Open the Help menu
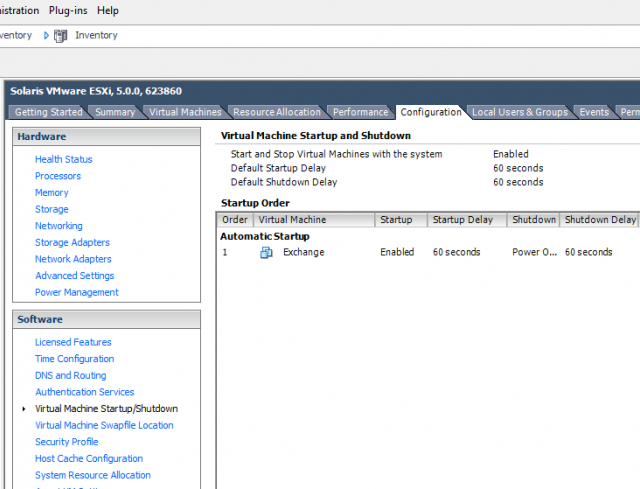This screenshot has width=640, height=489. coord(108,10)
